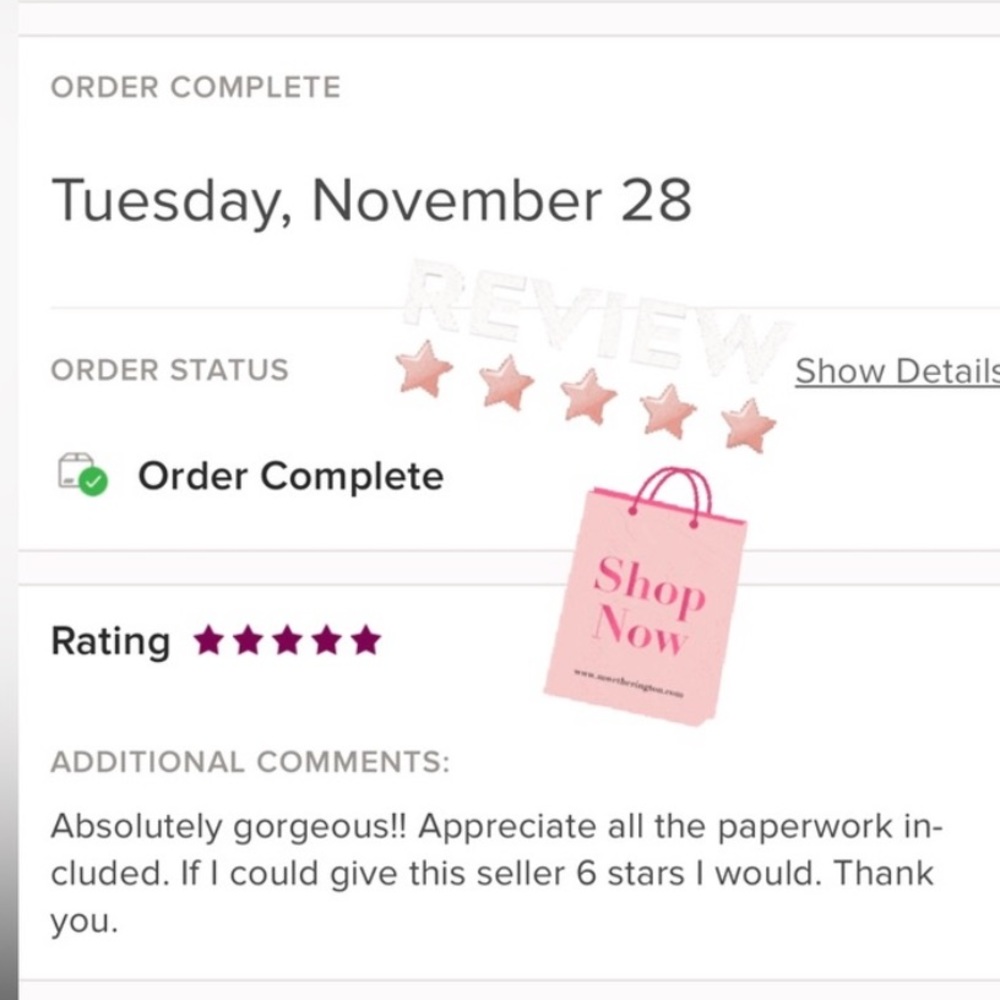1000x1000 pixels.
Task: Select the first pink sticker star
Action: (423, 368)
